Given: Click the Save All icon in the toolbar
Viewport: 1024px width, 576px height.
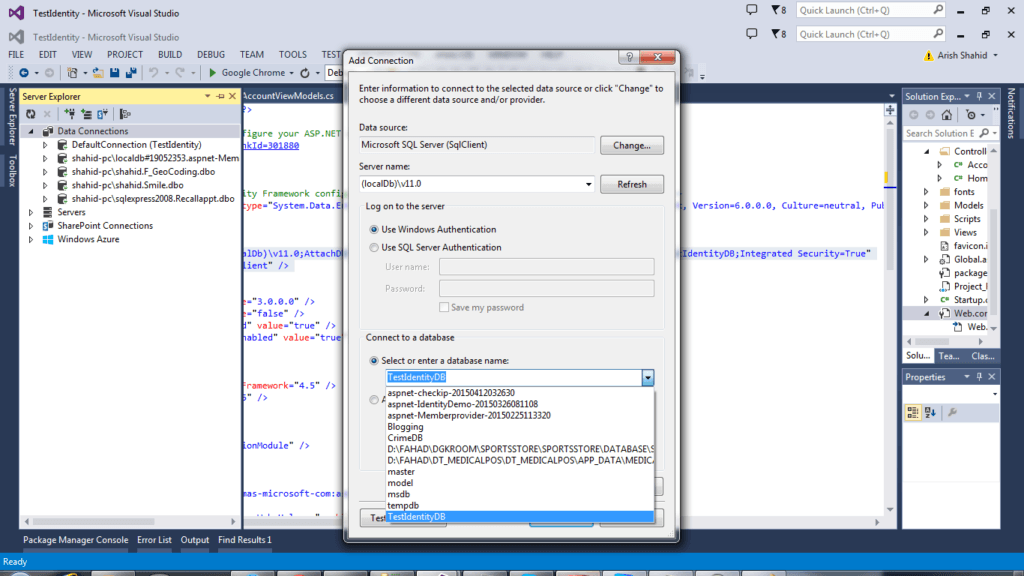Looking at the screenshot, I should pos(131,72).
